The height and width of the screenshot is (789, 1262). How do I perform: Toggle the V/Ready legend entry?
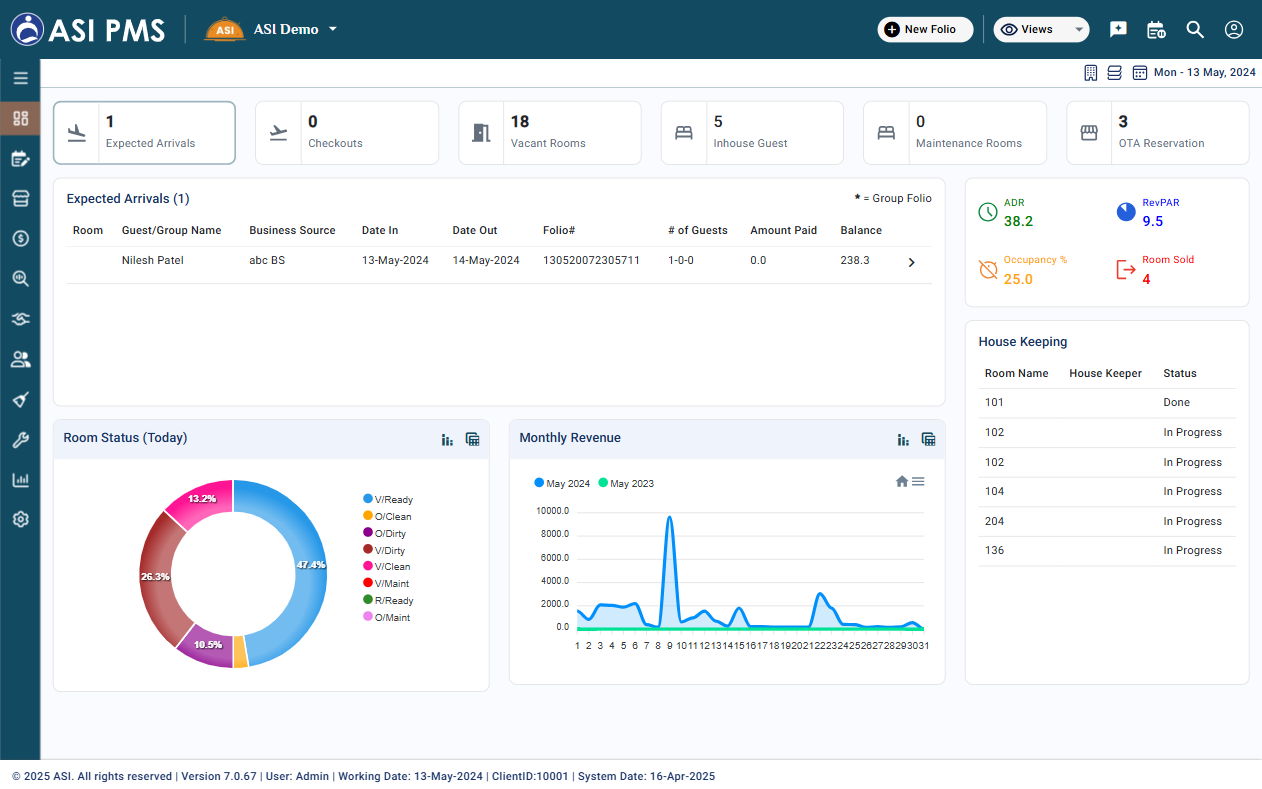[x=388, y=499]
